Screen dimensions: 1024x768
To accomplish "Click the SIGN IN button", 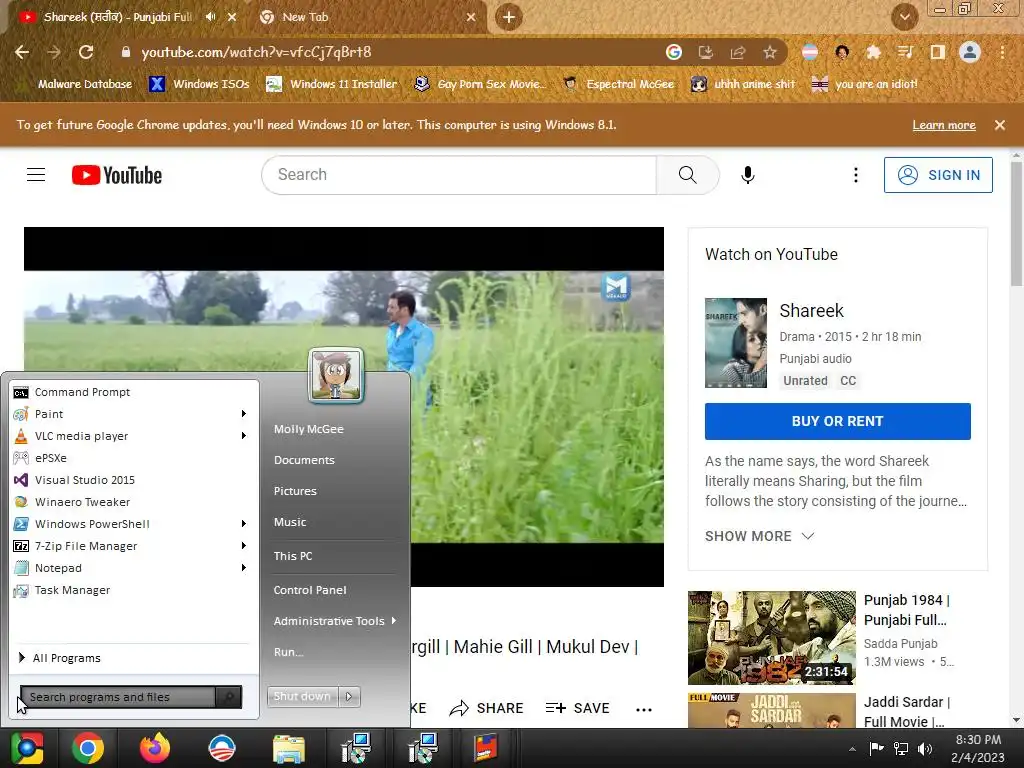I will (938, 175).
